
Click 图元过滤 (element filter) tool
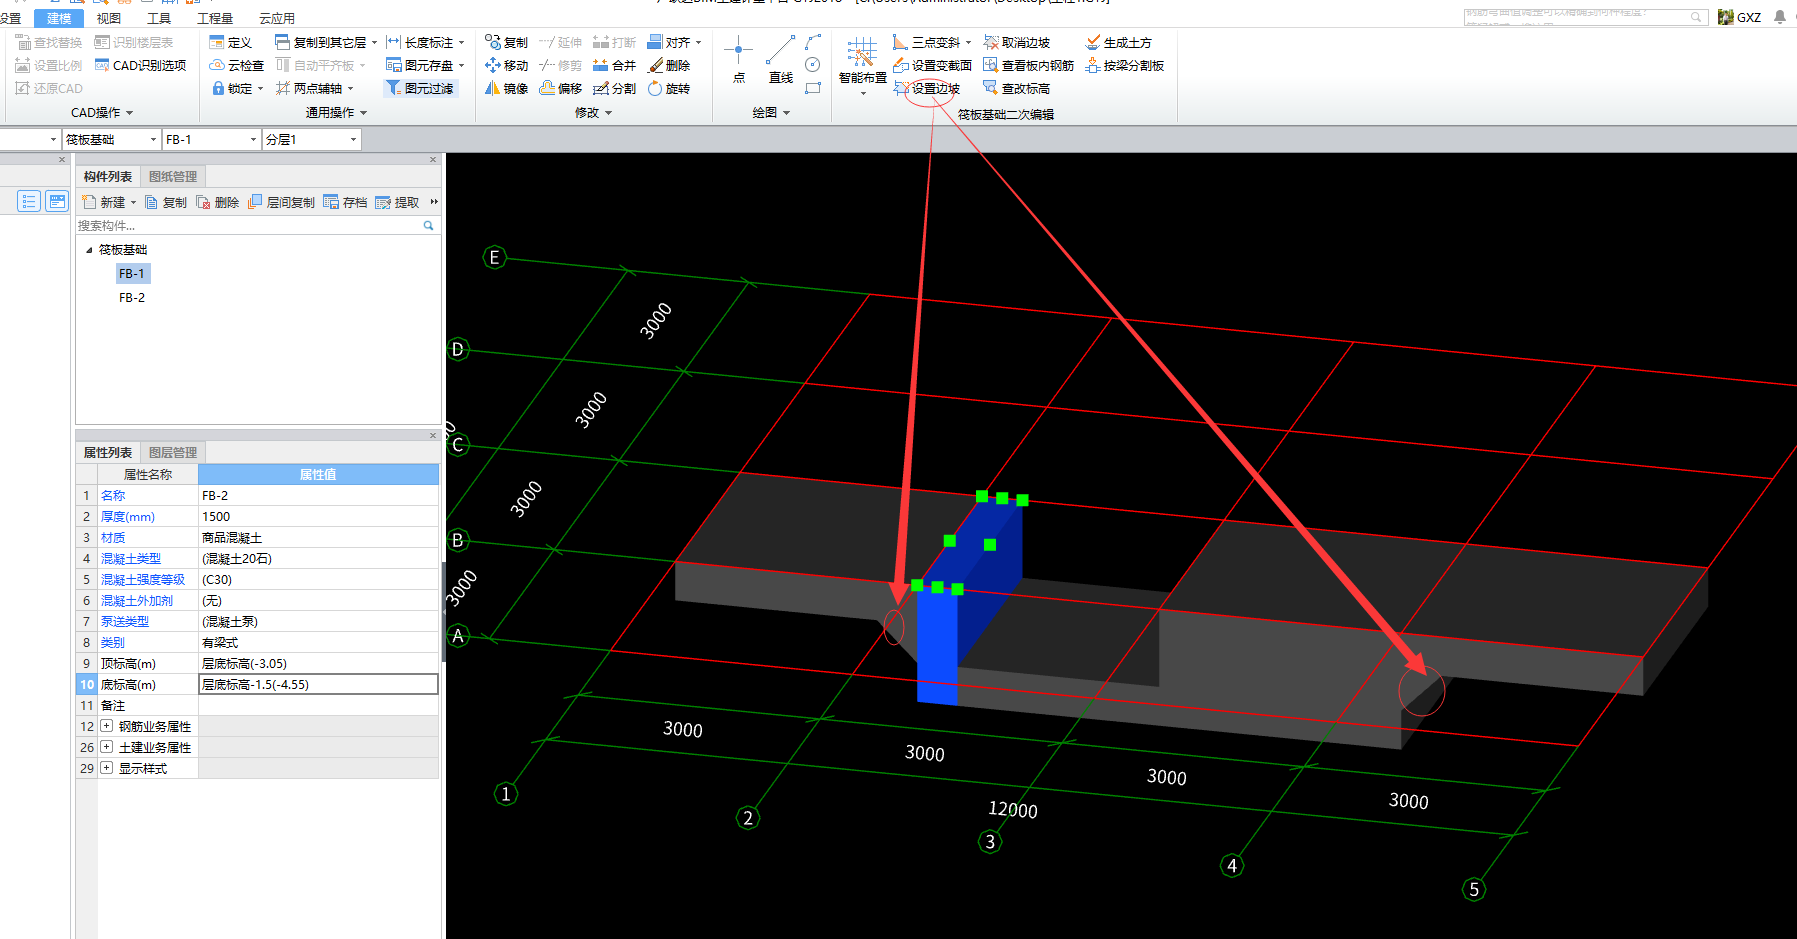[x=420, y=88]
